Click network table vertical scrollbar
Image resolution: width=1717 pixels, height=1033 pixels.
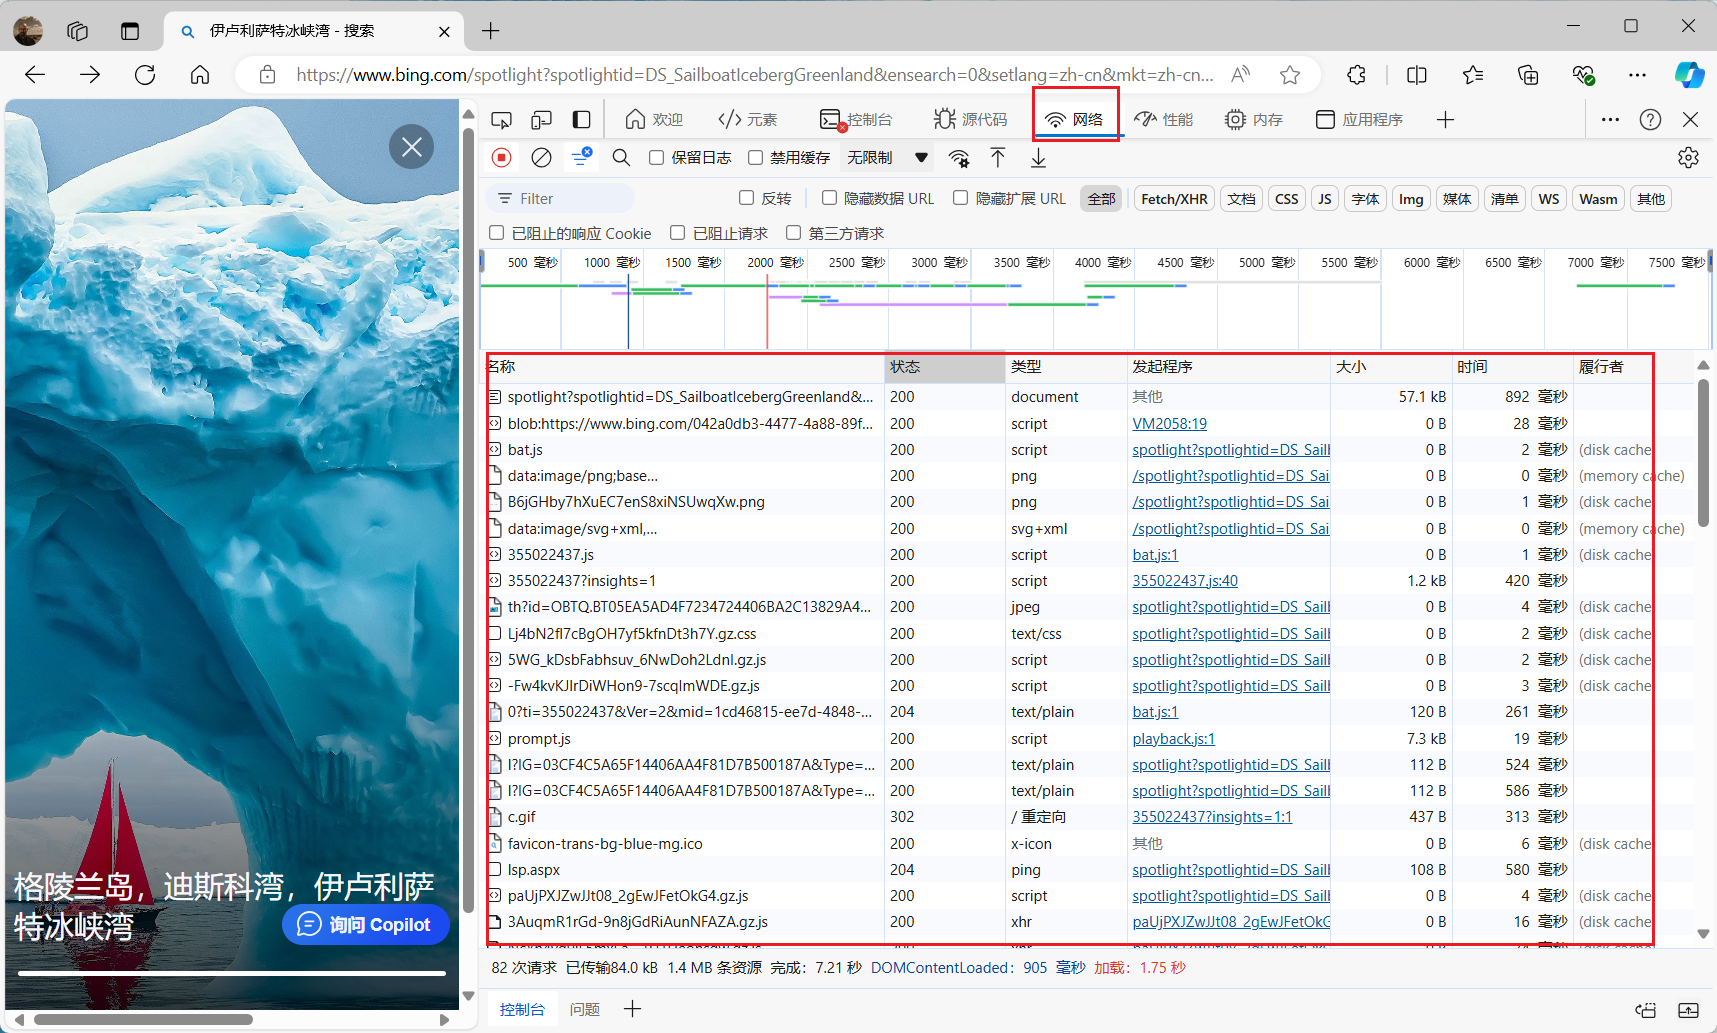1703,453
